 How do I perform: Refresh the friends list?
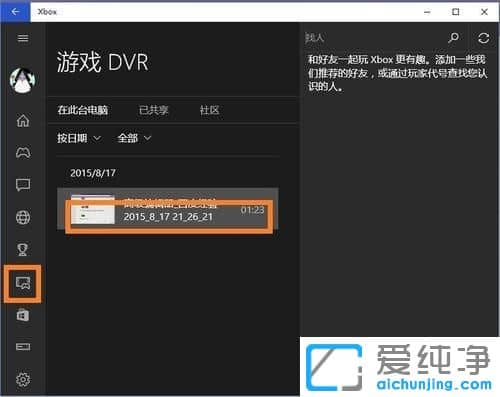484,38
